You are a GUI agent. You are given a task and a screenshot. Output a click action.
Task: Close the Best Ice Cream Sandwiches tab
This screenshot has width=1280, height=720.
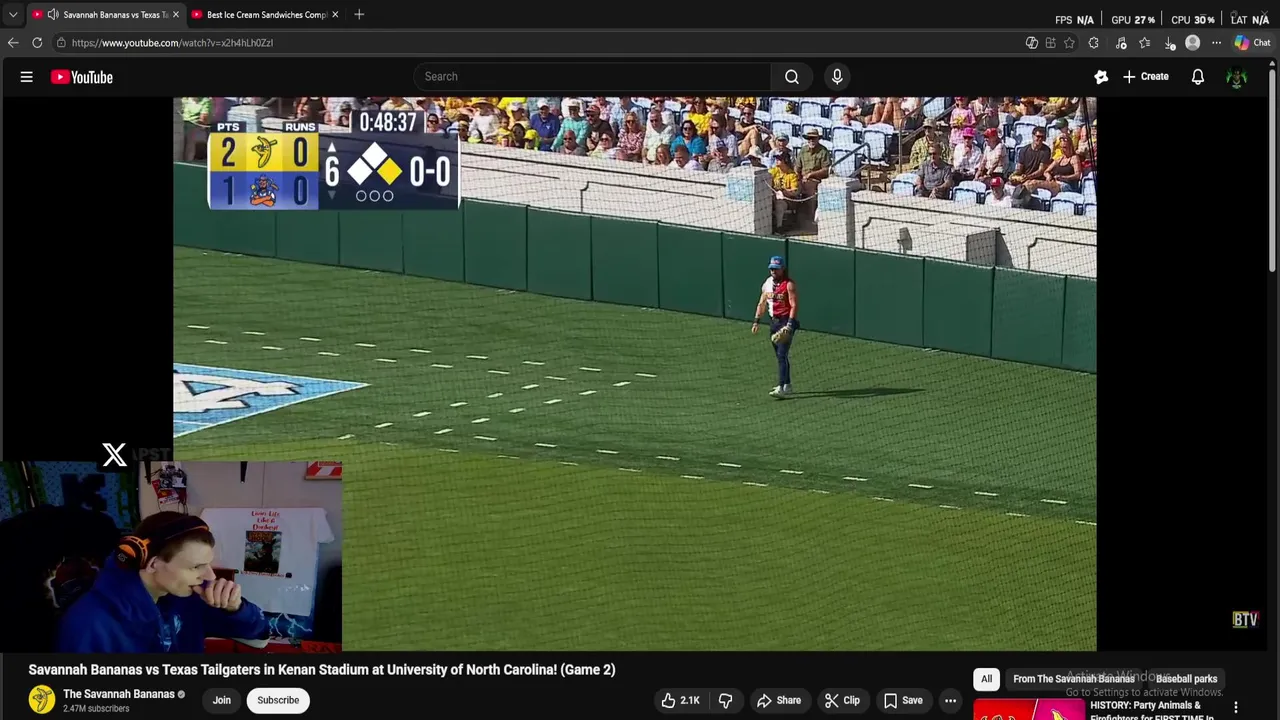point(335,15)
